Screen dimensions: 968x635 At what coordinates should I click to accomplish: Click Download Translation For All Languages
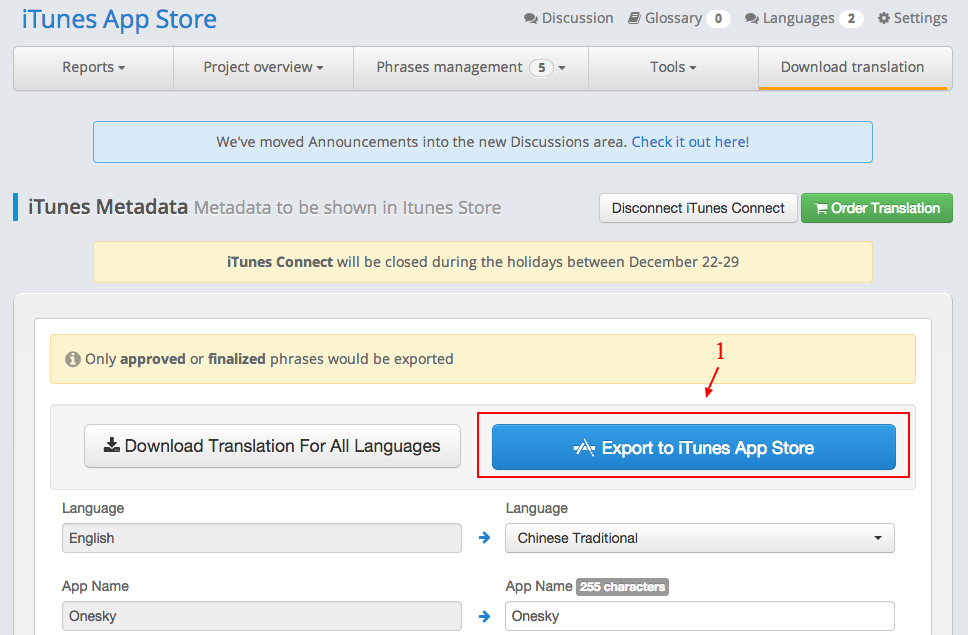[x=272, y=446]
